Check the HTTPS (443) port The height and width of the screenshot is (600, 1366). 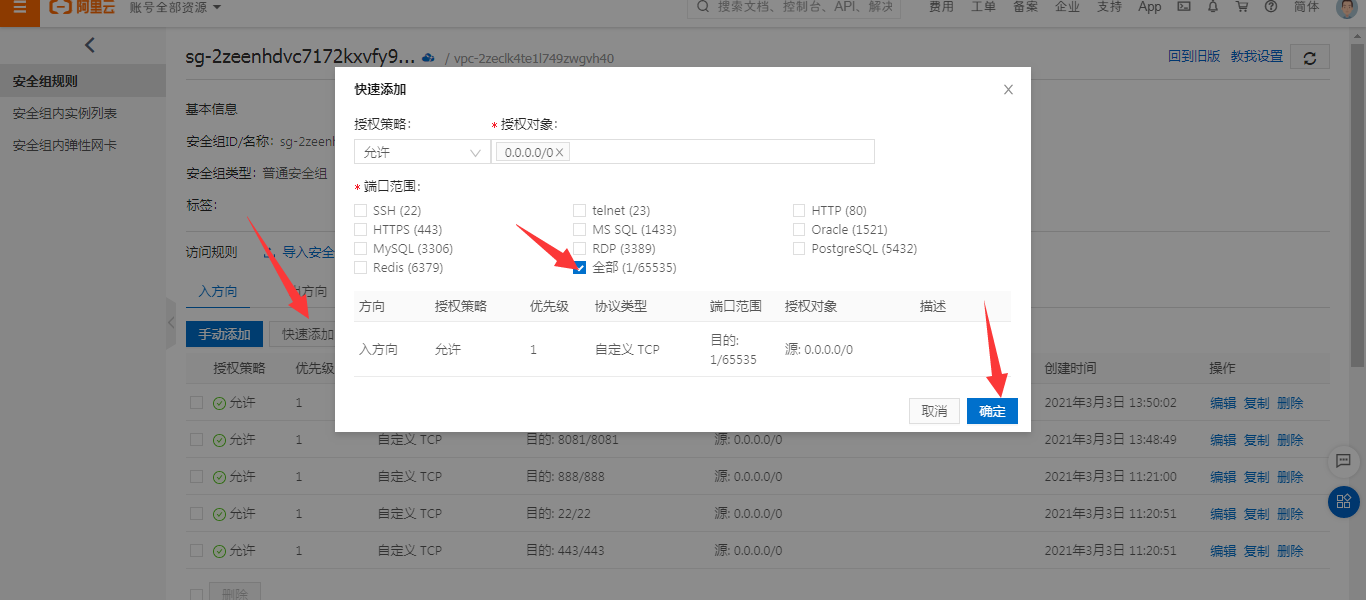point(361,230)
